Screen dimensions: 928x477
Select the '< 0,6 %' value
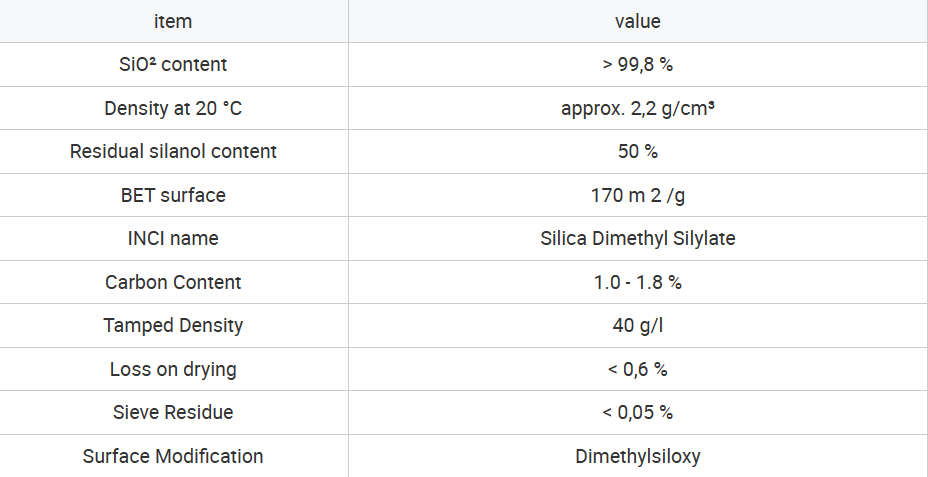tap(637, 369)
